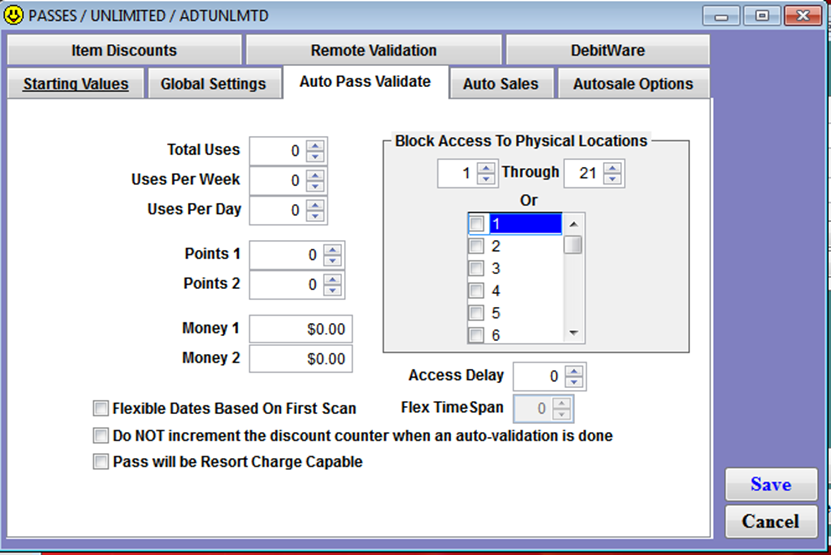Check location 3 in the block list
Viewport: 831px width, 555px height.
click(476, 268)
